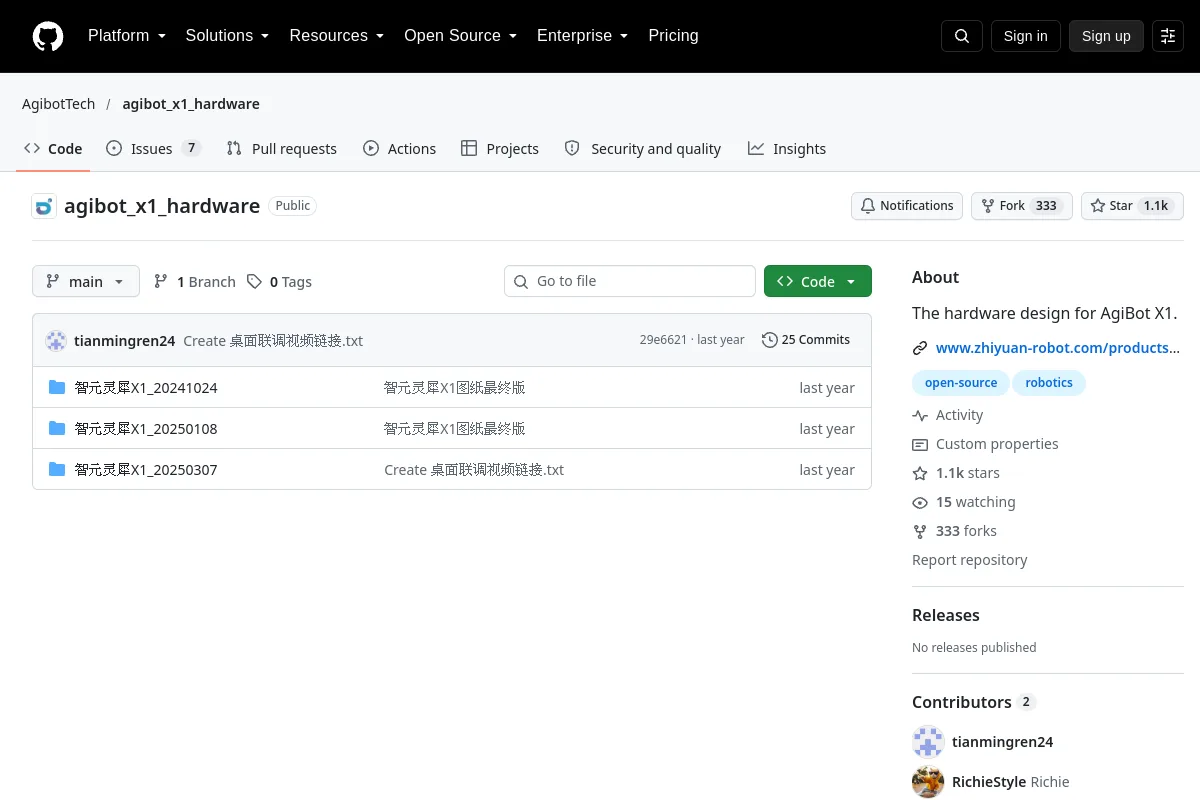Focus the Go to file field
The image size is (1200, 800).
tap(630, 281)
